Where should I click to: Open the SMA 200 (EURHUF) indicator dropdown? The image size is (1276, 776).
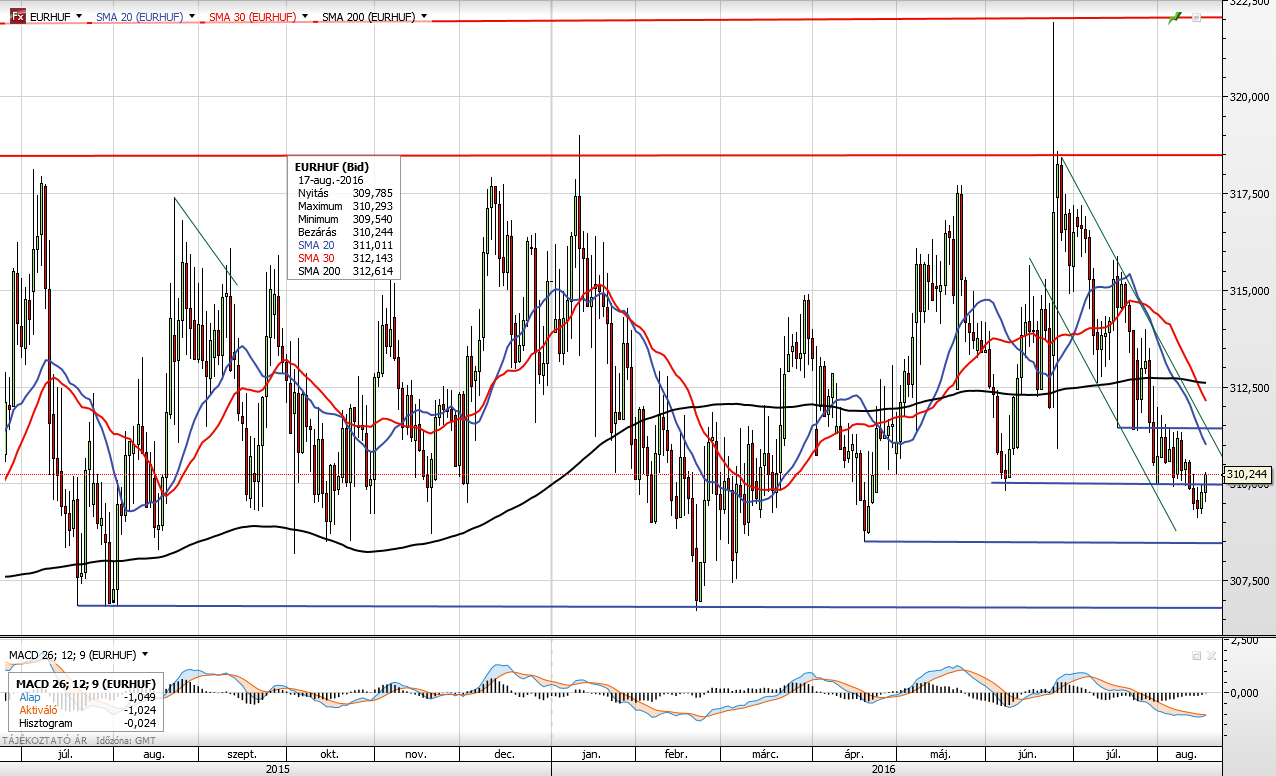pyautogui.click(x=425, y=18)
